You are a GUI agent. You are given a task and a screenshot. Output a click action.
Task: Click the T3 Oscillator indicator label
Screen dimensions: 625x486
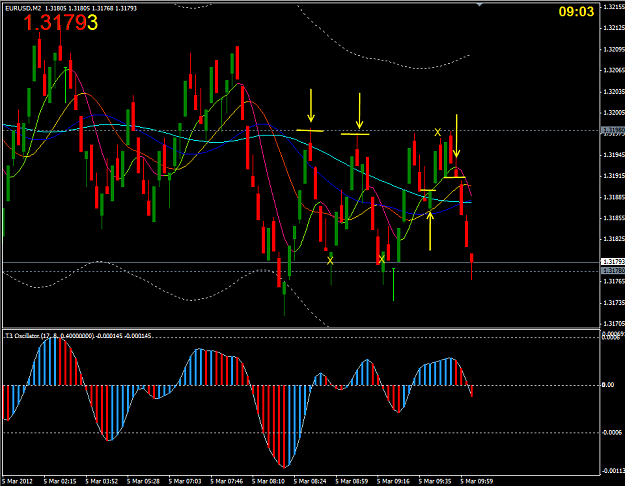coord(78,336)
